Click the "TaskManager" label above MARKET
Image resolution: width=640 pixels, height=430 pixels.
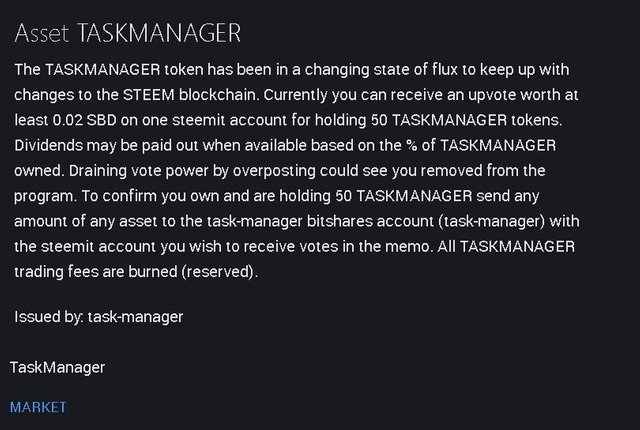[57, 367]
